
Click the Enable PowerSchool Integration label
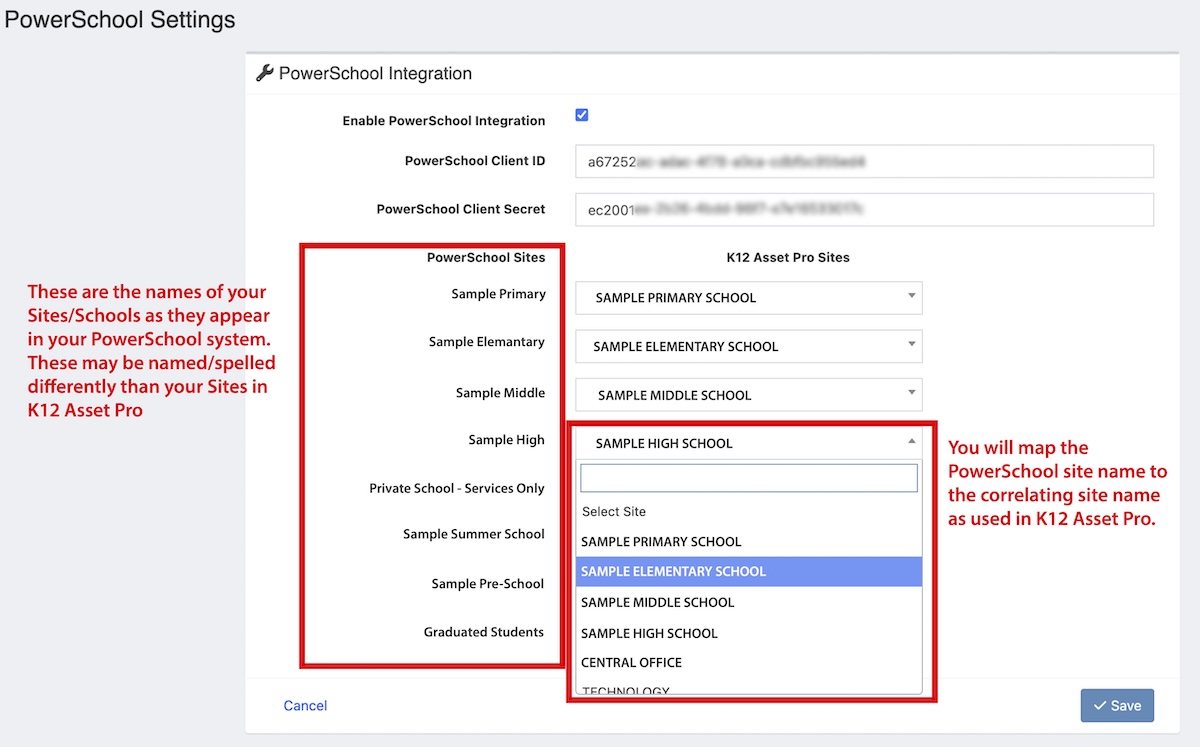[x=443, y=121]
